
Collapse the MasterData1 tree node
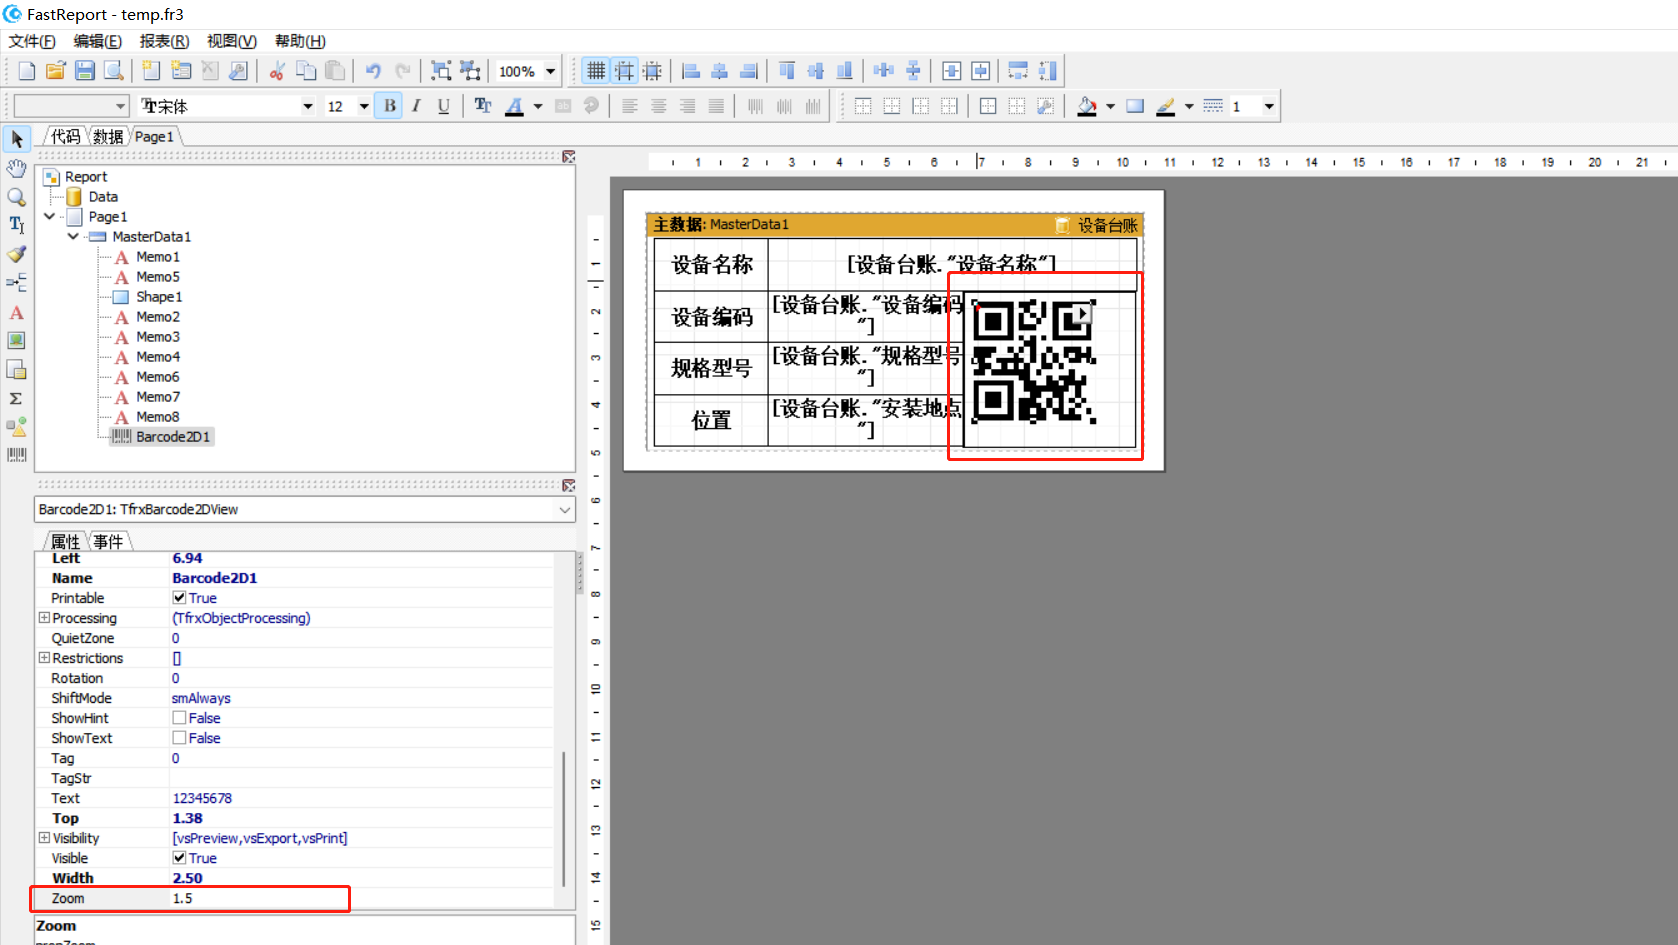click(x=73, y=236)
